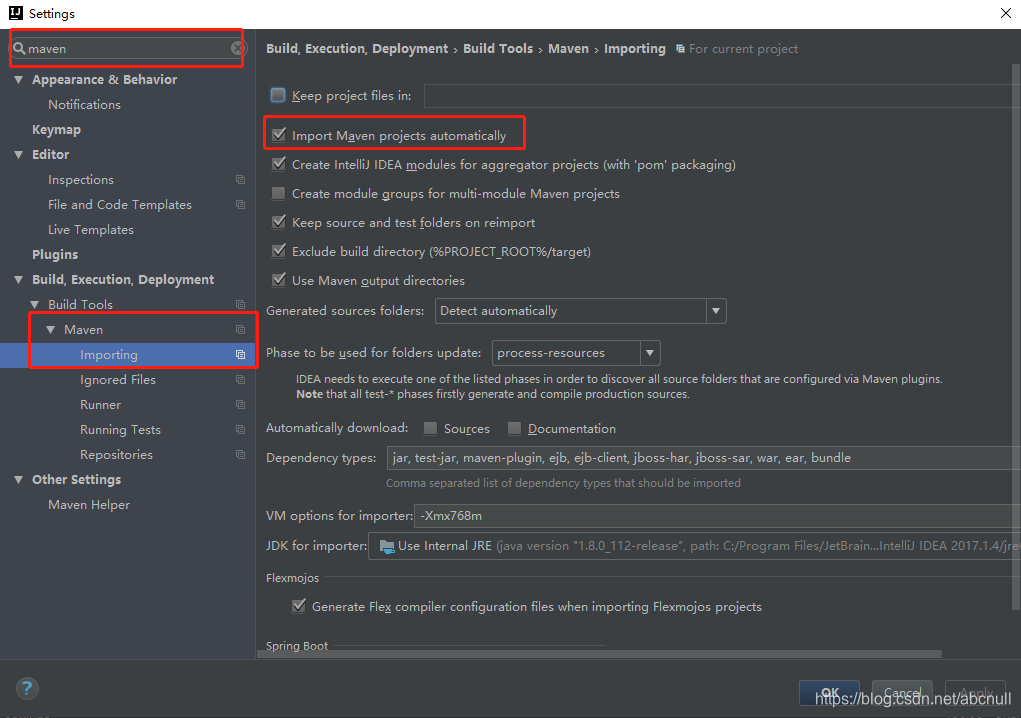
Task: Click project-level icon beside Maven row
Action: 240,329
